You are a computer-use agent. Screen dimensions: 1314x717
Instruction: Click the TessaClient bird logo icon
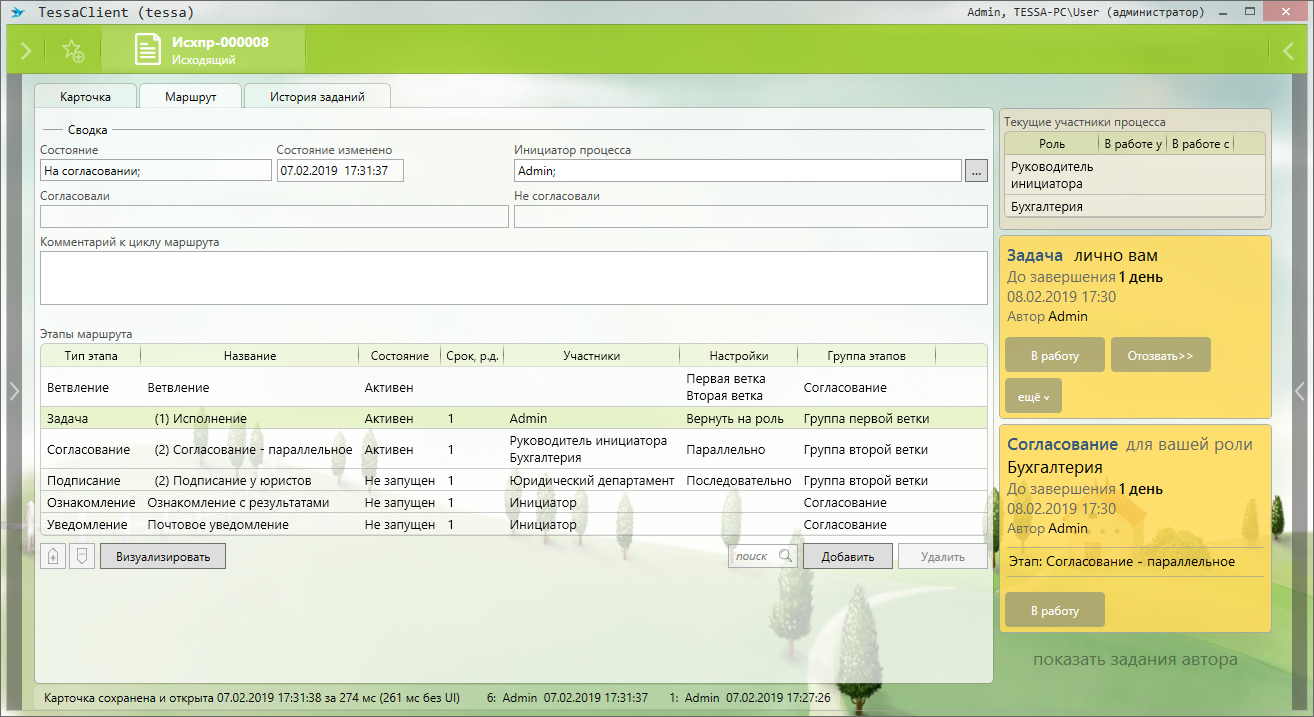point(17,13)
